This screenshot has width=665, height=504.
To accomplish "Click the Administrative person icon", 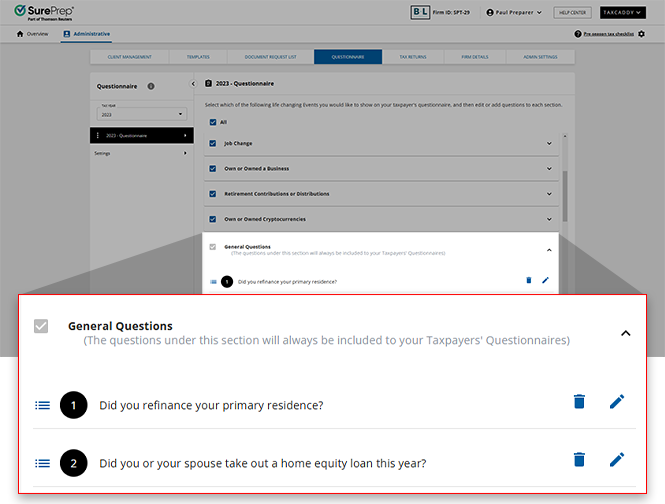I will (x=67, y=34).
